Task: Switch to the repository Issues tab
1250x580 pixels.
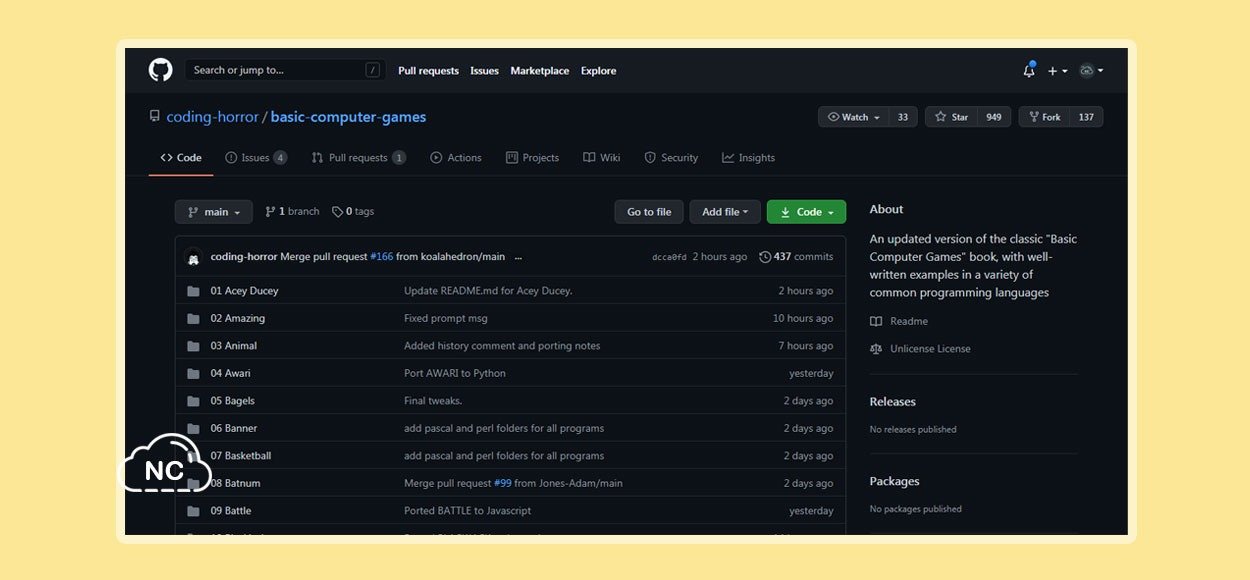Action: [256, 158]
